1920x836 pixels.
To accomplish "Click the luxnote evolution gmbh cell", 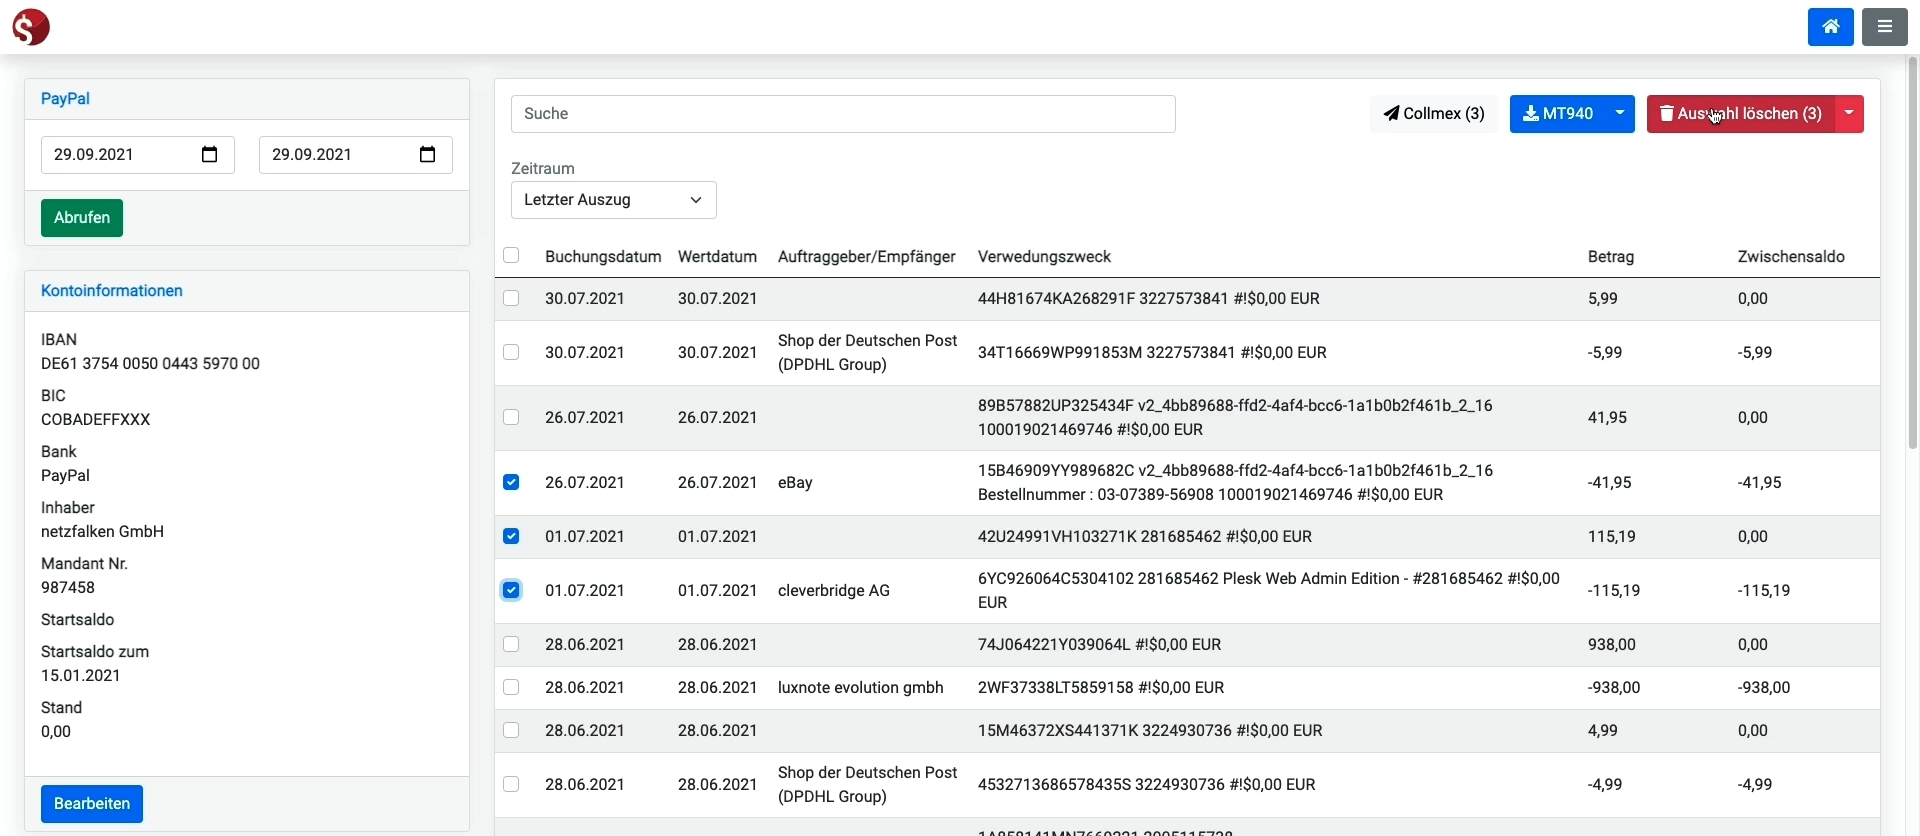I will [x=861, y=688].
